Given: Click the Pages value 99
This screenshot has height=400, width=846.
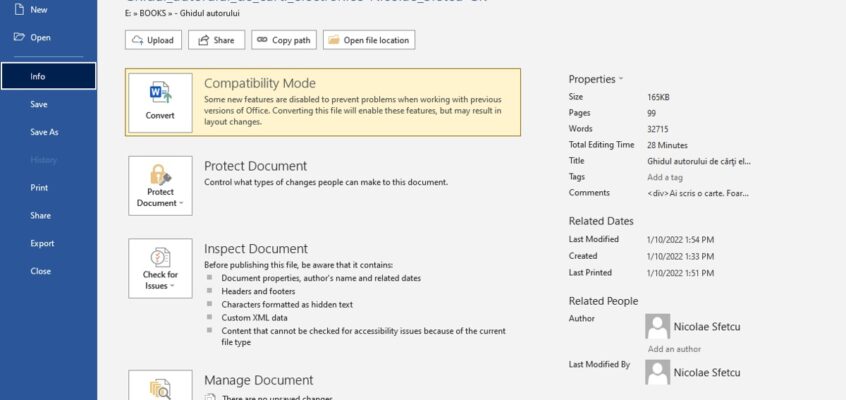Looking at the screenshot, I should 651,113.
